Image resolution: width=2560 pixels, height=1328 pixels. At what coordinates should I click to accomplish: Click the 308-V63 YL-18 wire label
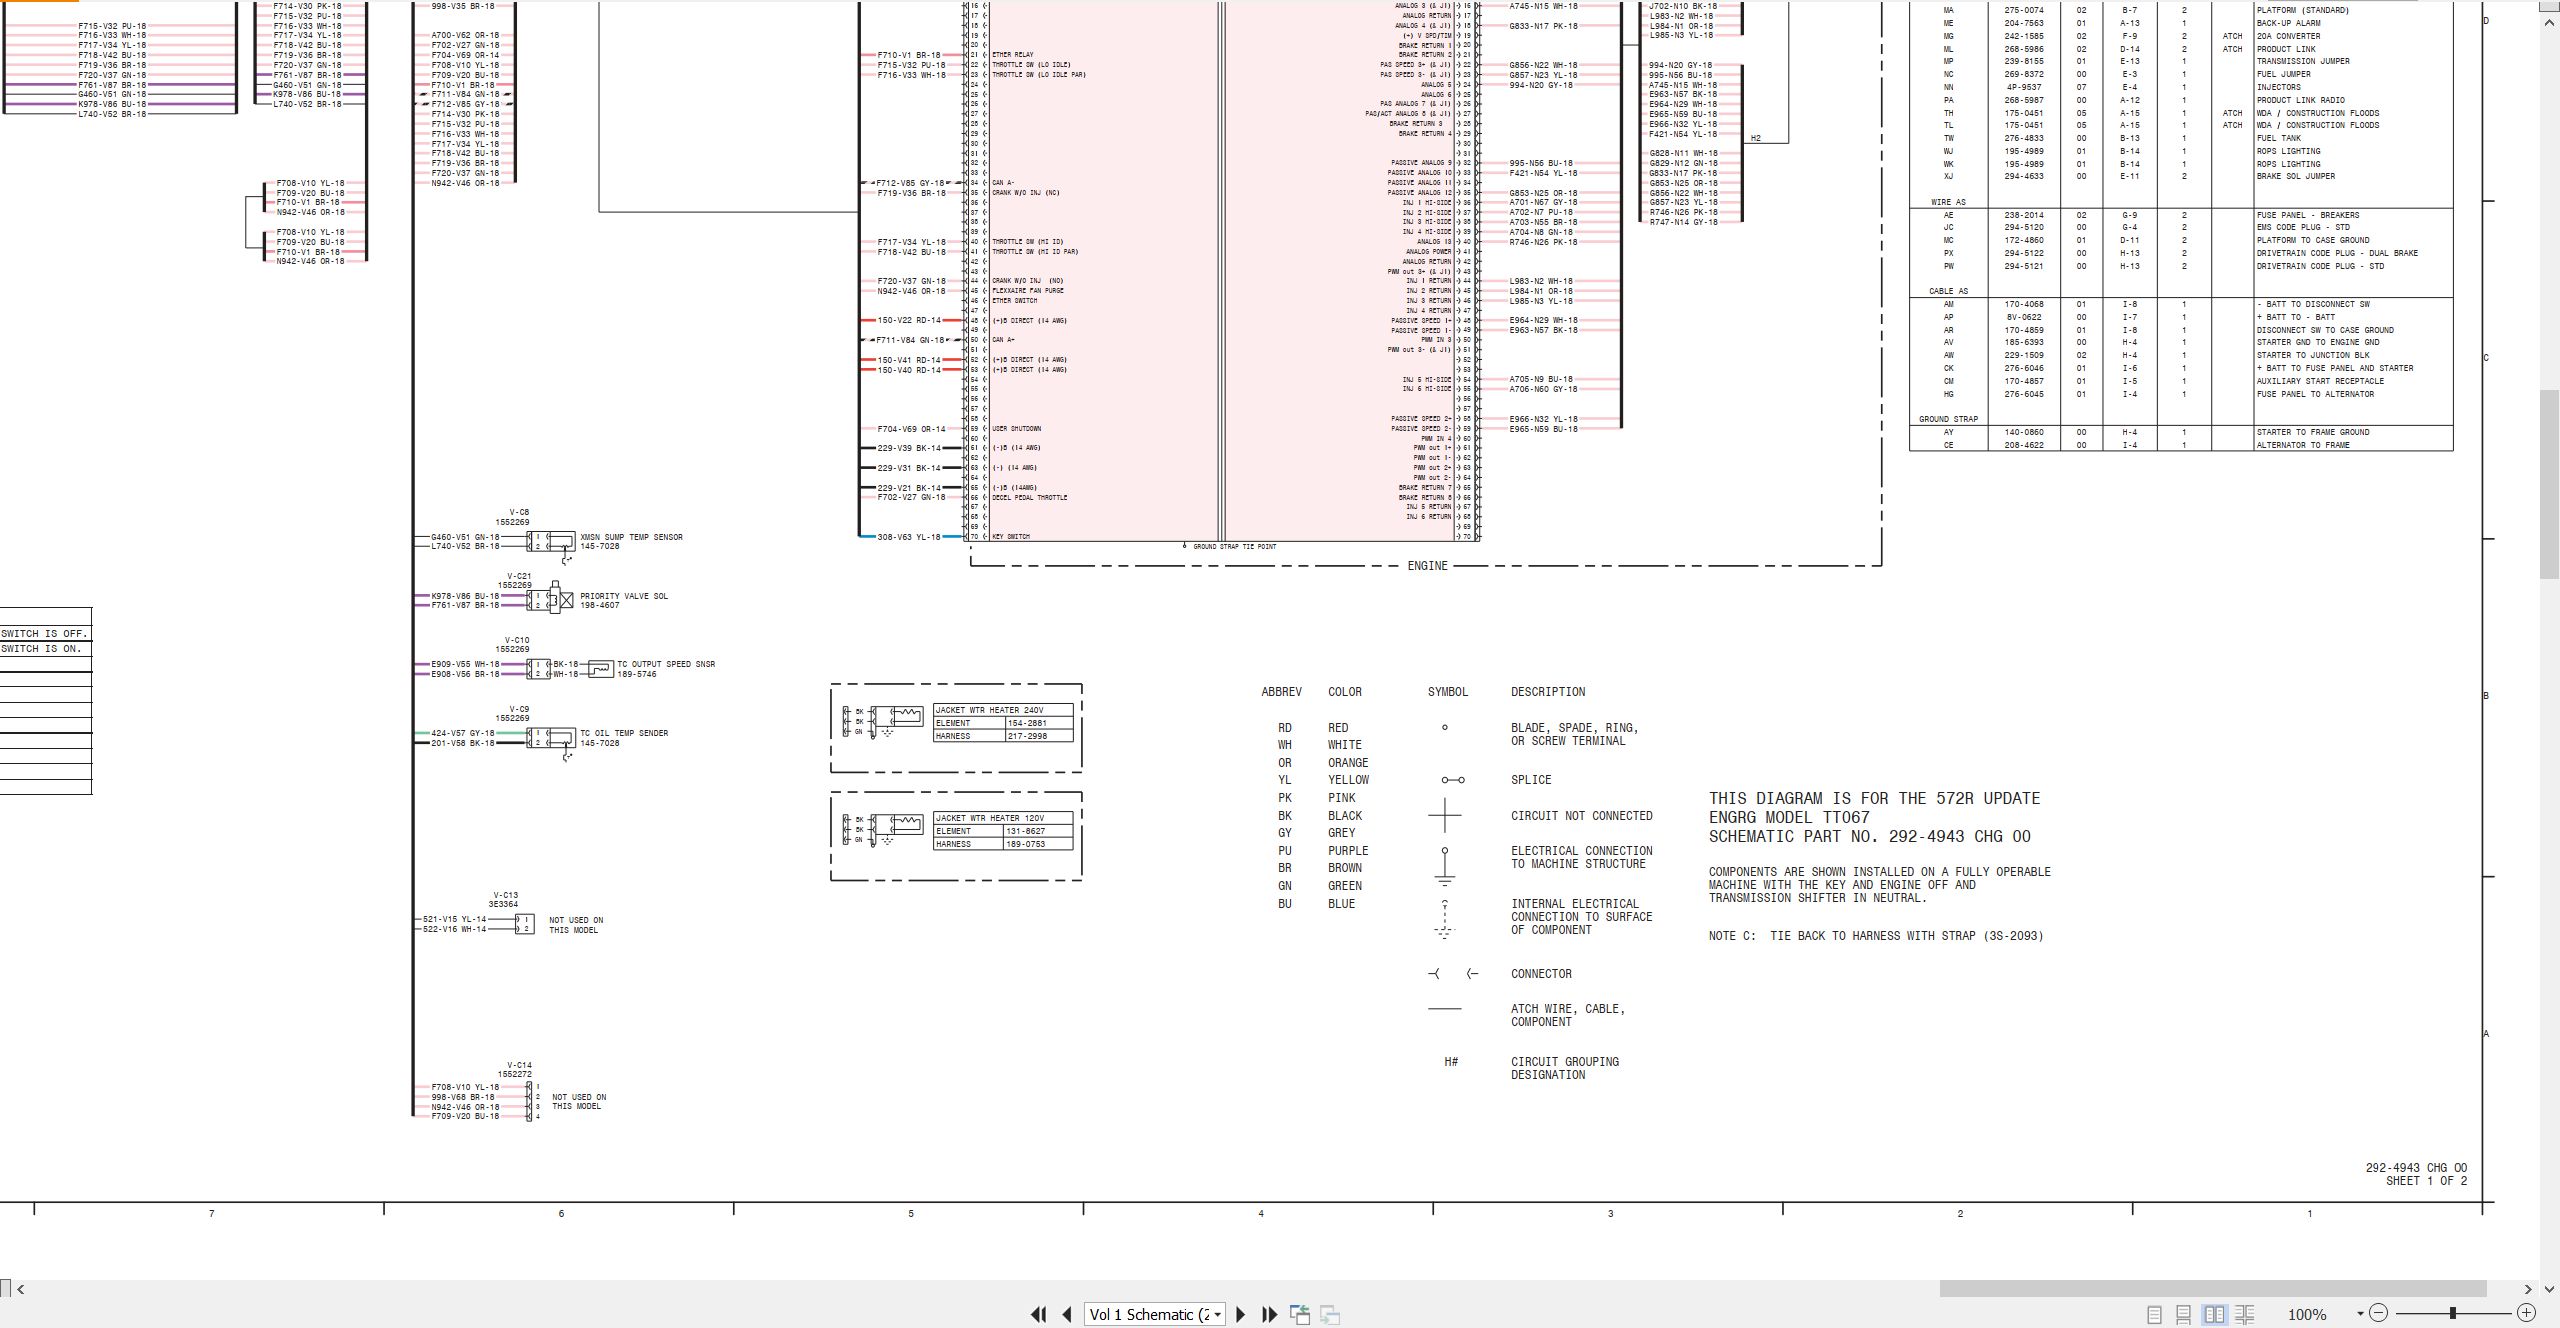click(909, 537)
